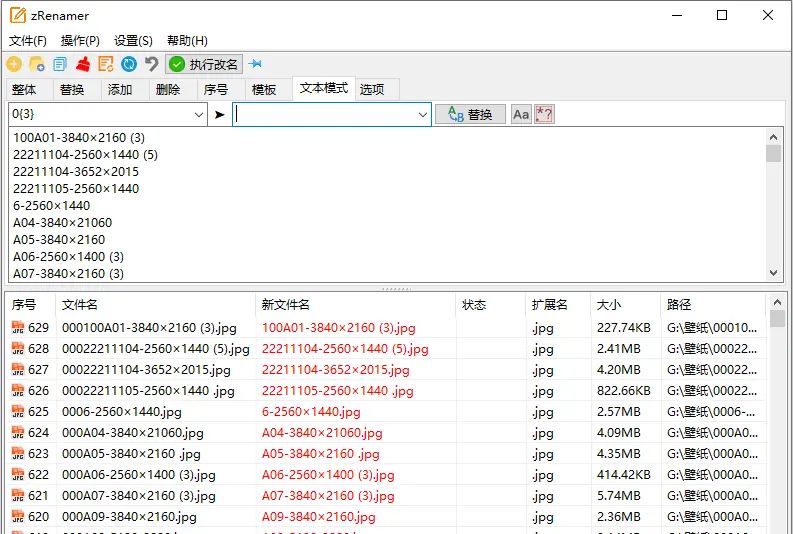Click the splitter grip between panels
The image size is (793, 534).
[x=396, y=289]
